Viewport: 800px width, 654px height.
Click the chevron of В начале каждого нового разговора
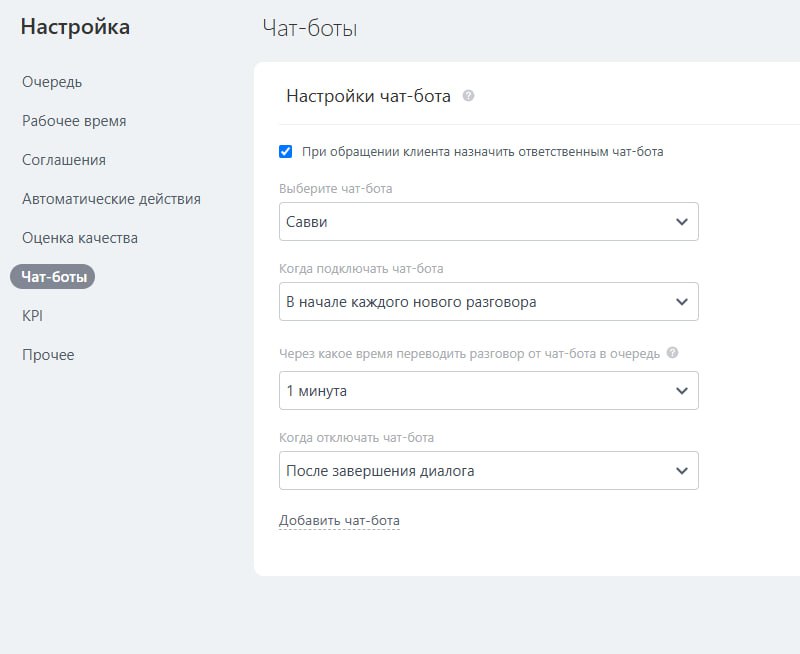tap(682, 302)
